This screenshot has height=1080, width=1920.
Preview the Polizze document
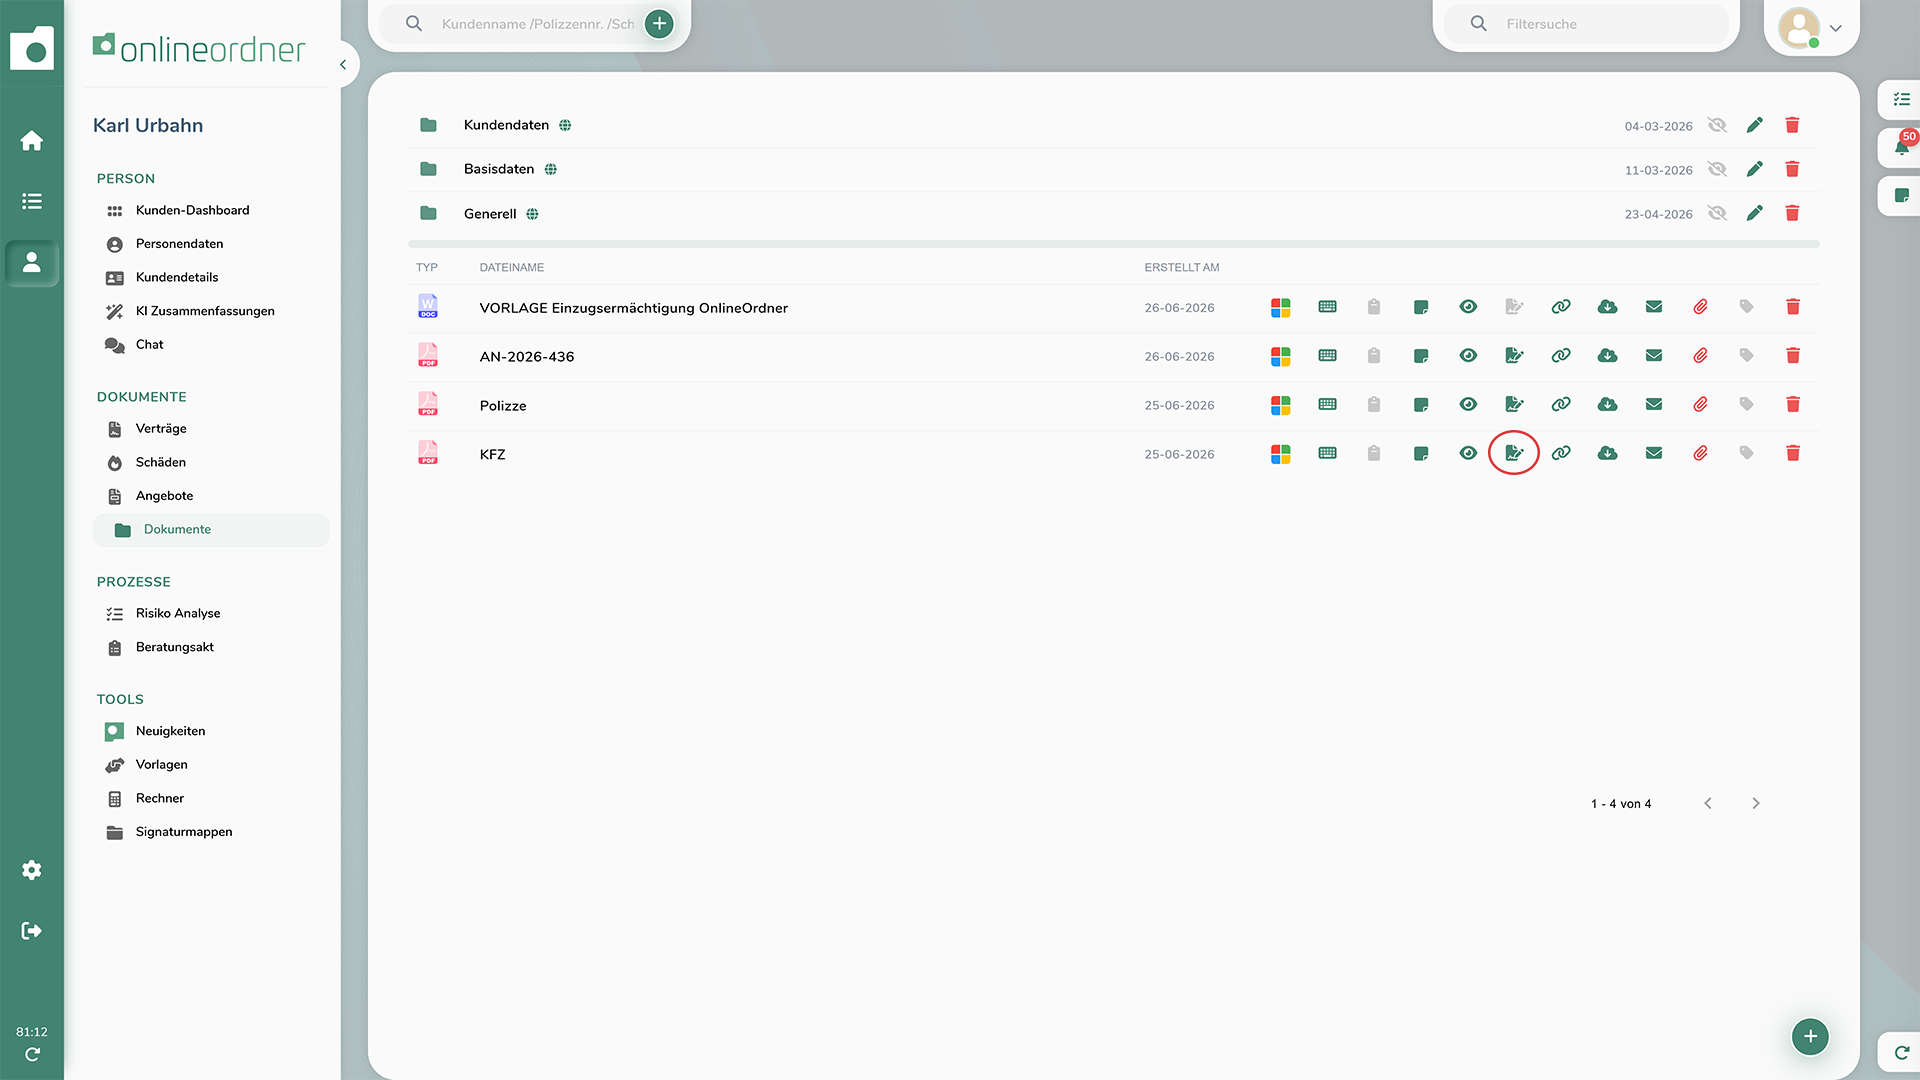pos(1468,405)
